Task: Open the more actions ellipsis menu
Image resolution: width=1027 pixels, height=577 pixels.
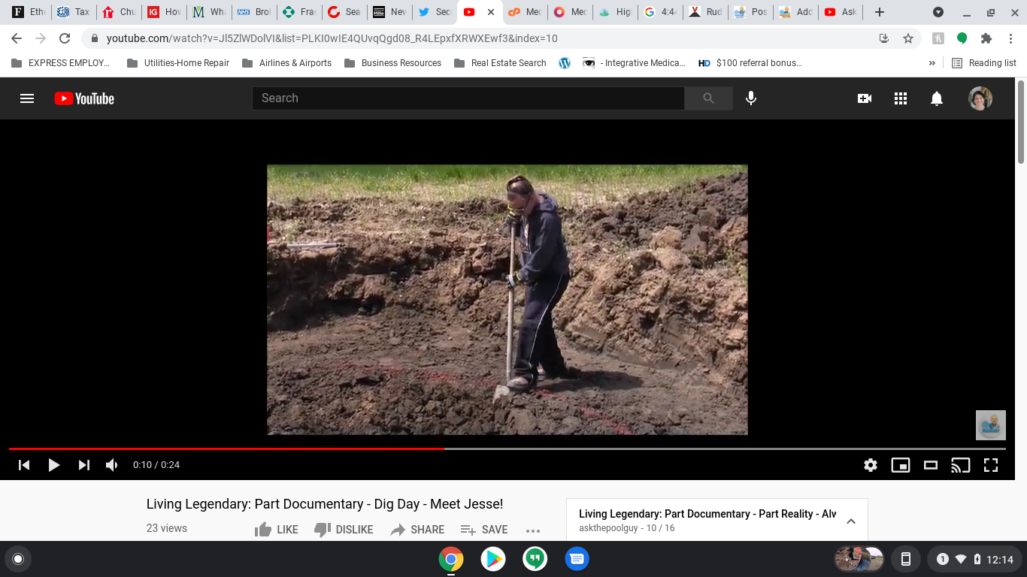Action: tap(533, 530)
